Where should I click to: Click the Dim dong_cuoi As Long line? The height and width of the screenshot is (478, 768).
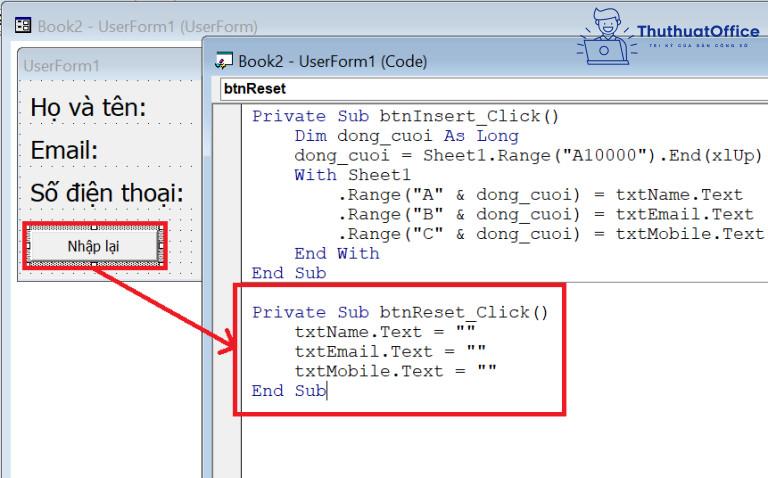[407, 136]
